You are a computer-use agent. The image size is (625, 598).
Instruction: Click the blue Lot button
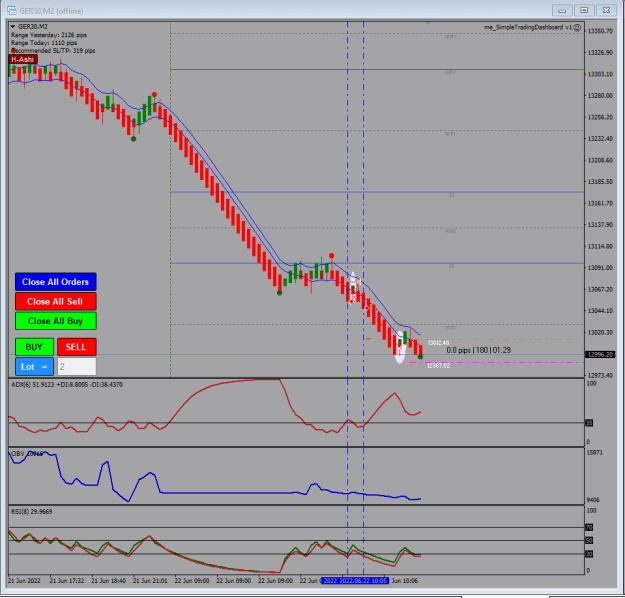(x=34, y=366)
